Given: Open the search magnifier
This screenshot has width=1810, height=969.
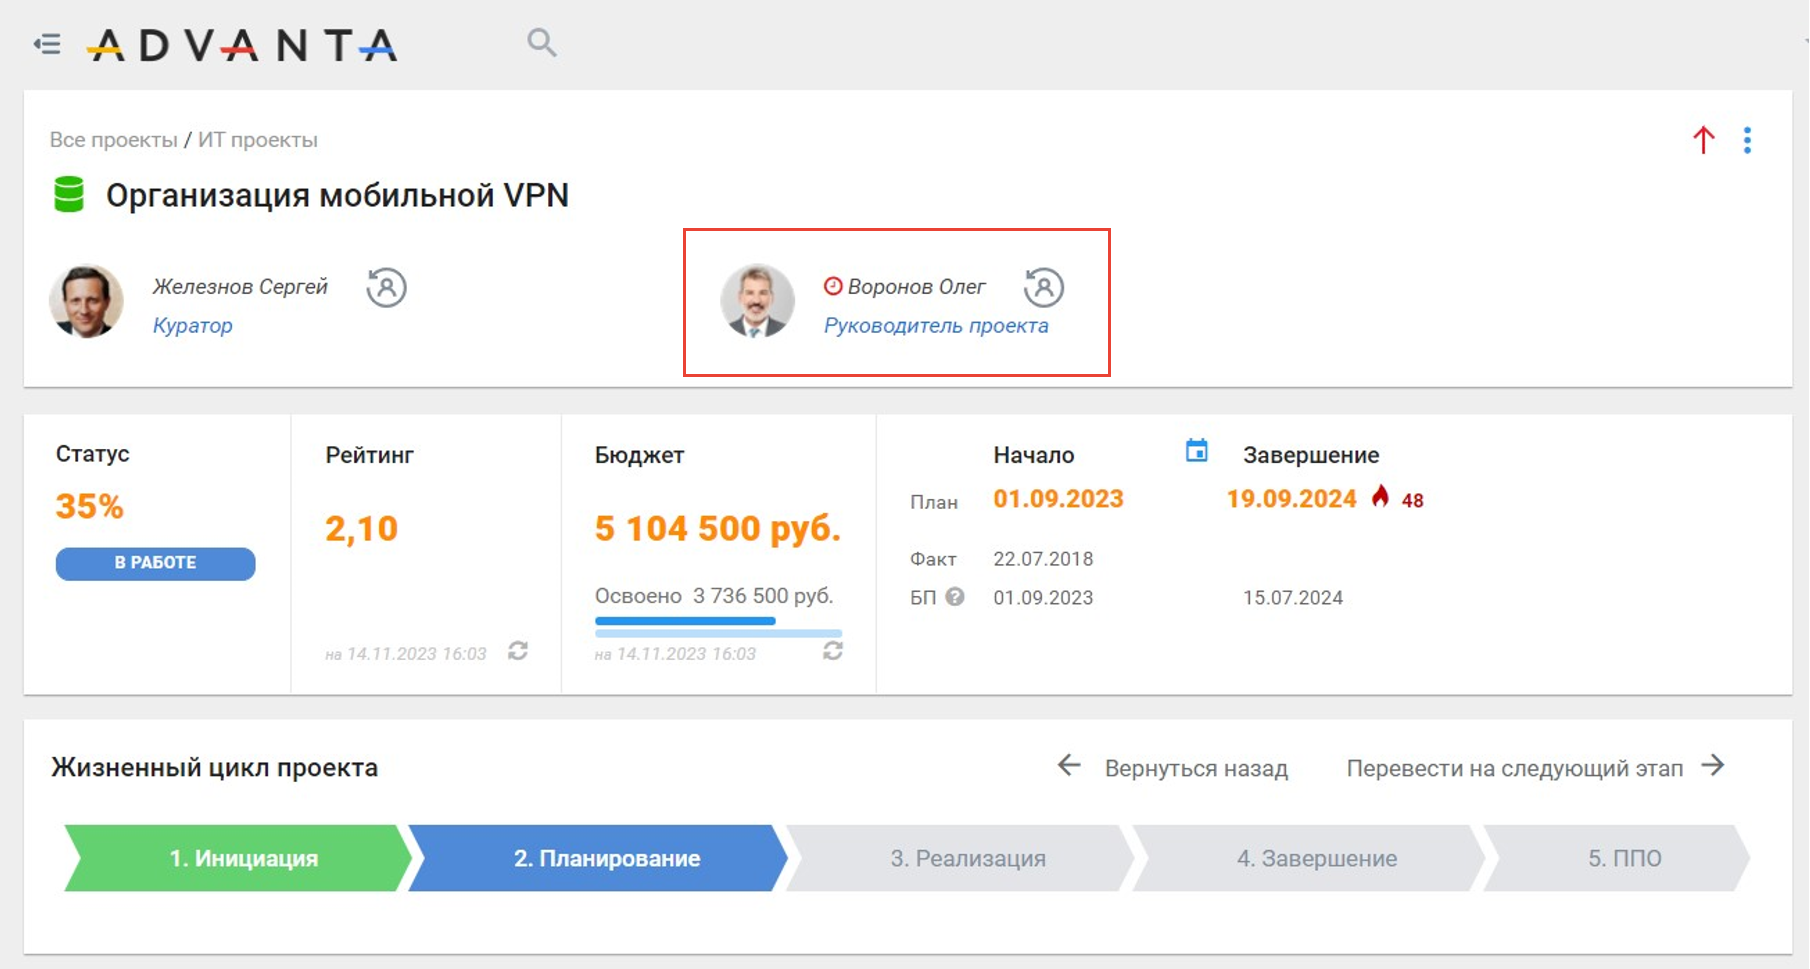Looking at the screenshot, I should [541, 43].
